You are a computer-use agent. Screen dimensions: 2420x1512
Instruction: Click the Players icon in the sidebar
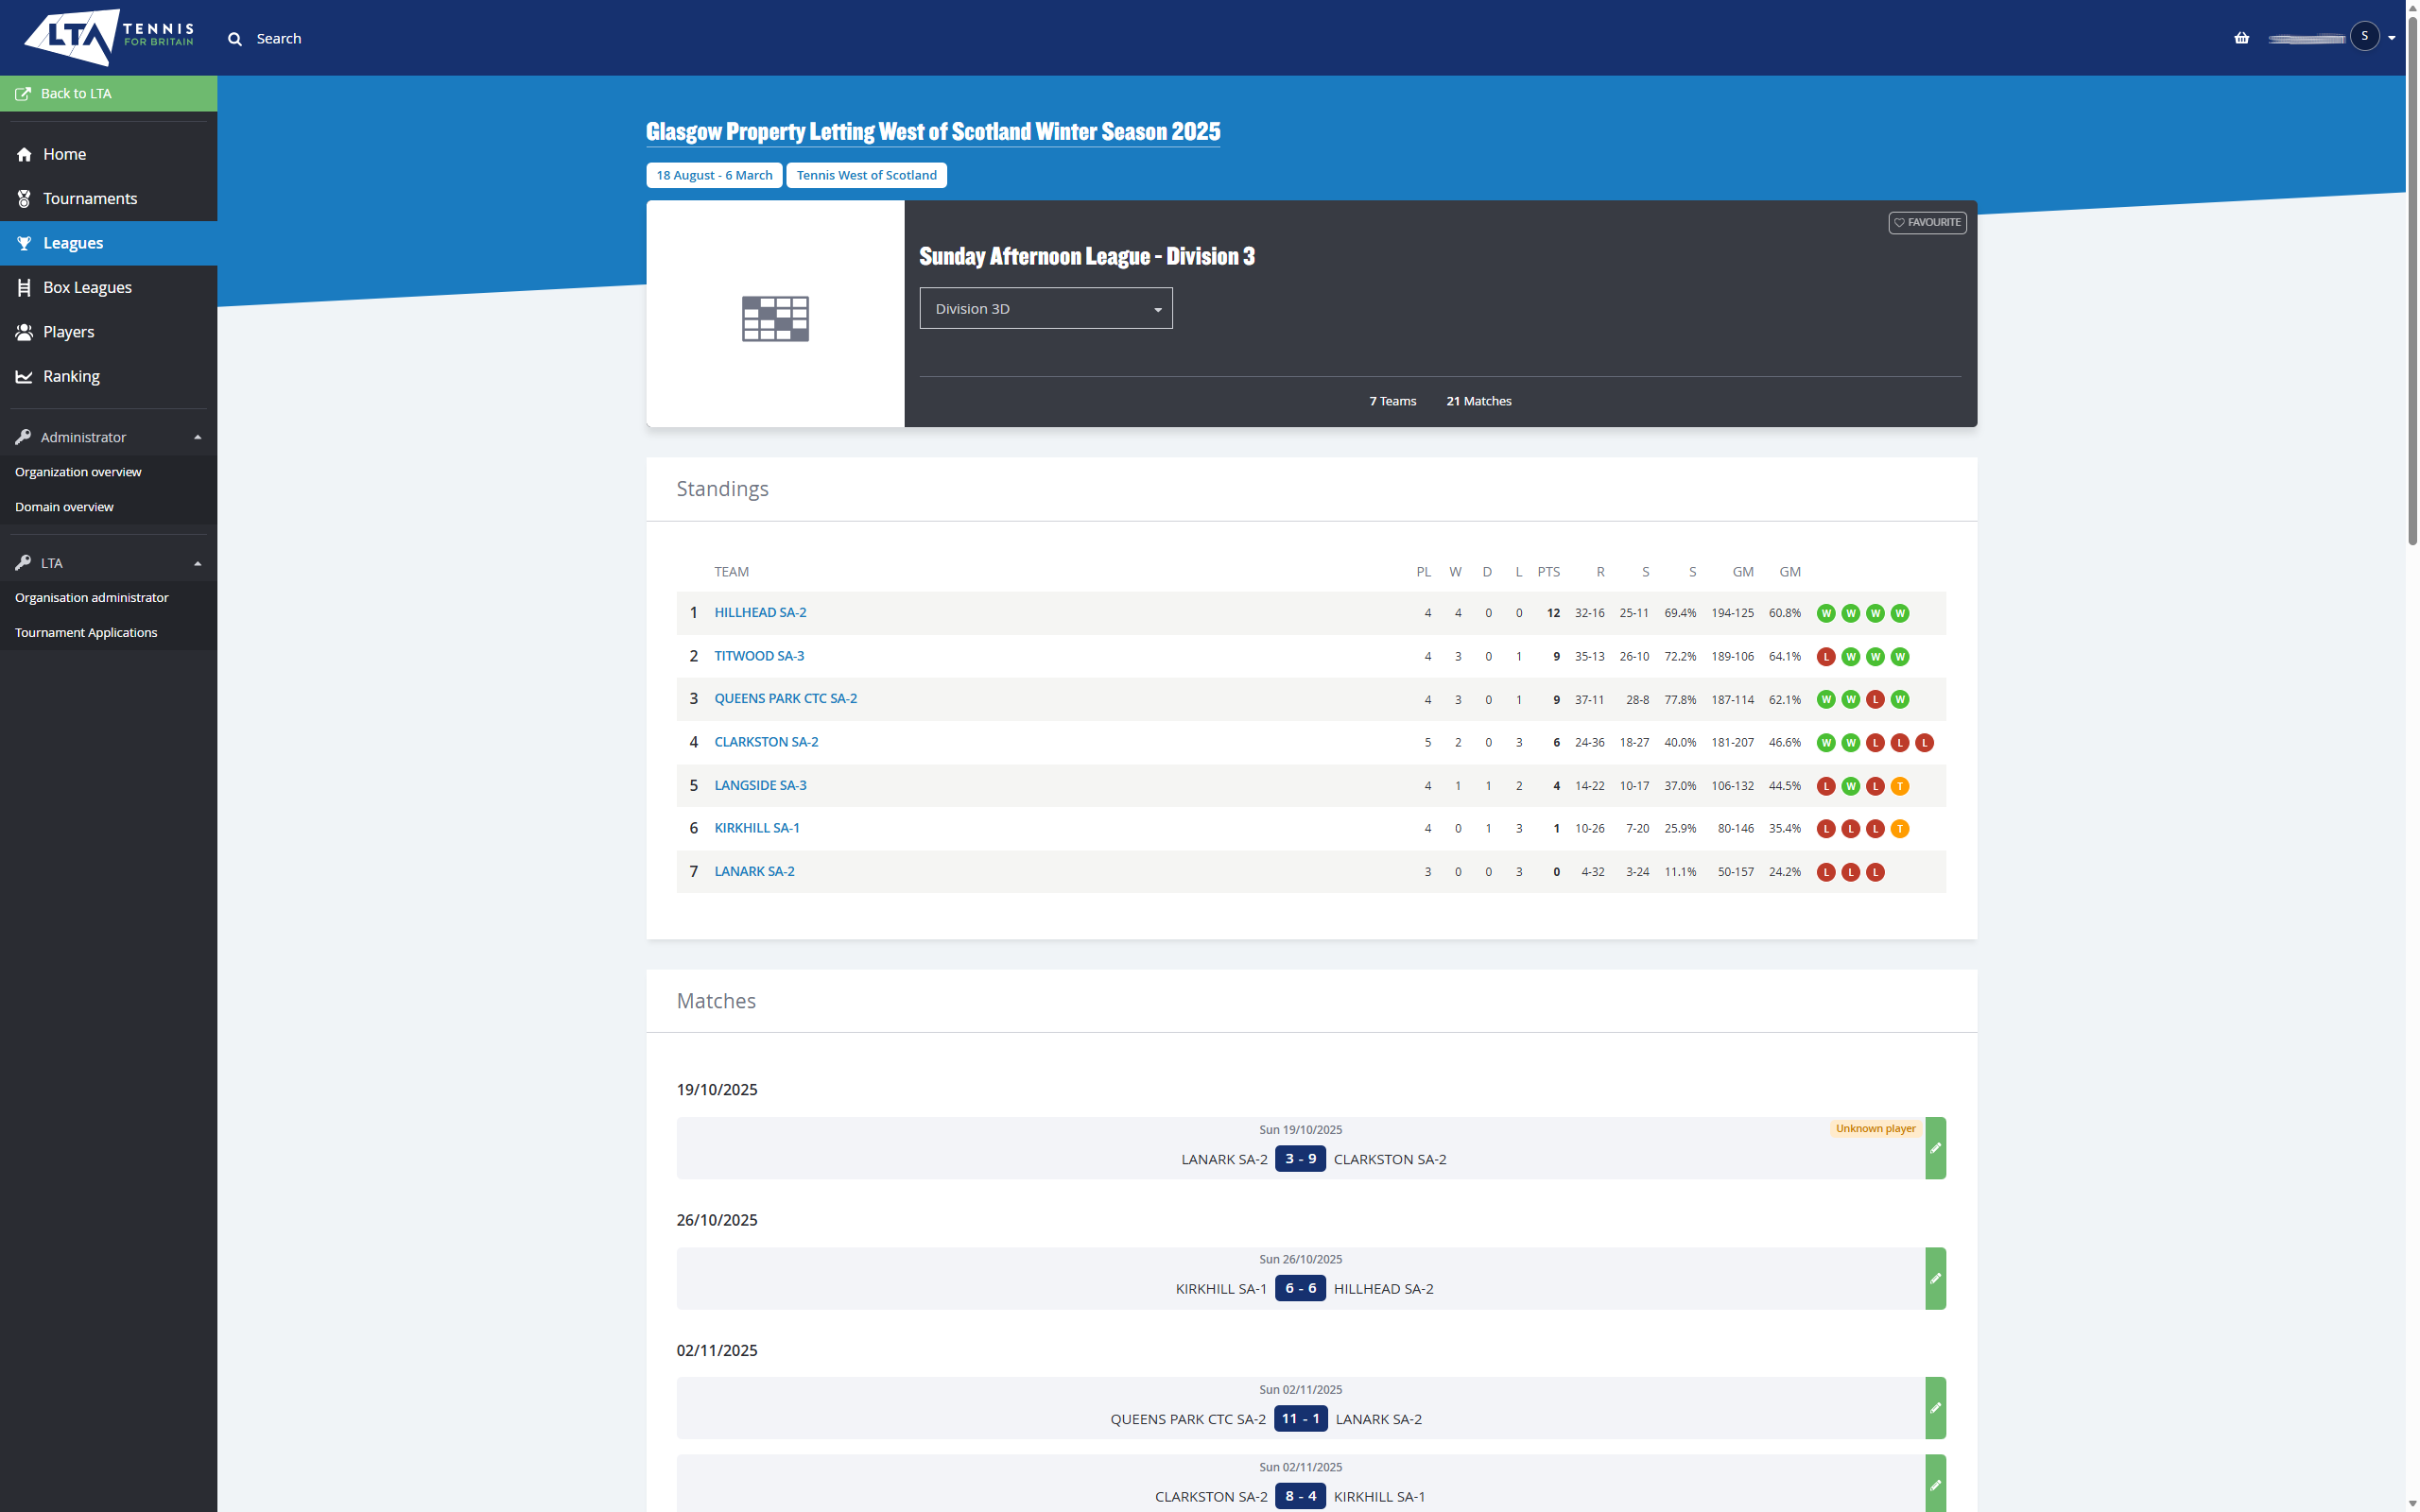pyautogui.click(x=24, y=331)
